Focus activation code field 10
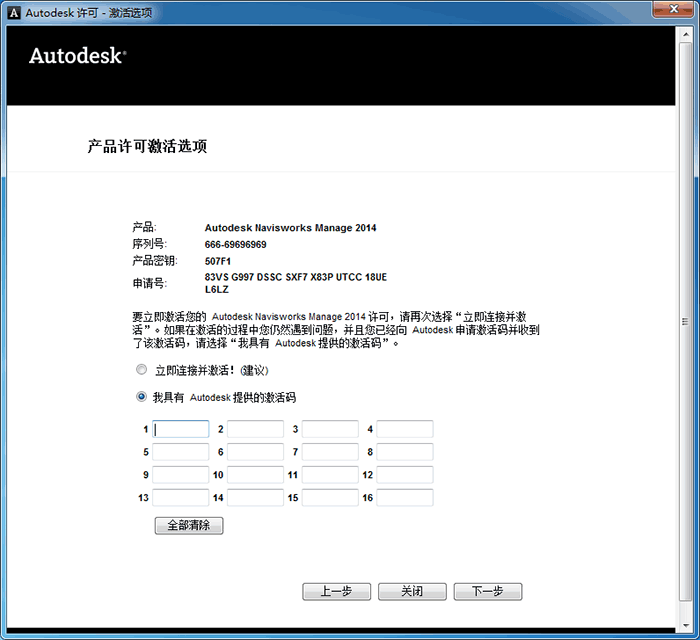Screen dimensions: 700x640 255,475
